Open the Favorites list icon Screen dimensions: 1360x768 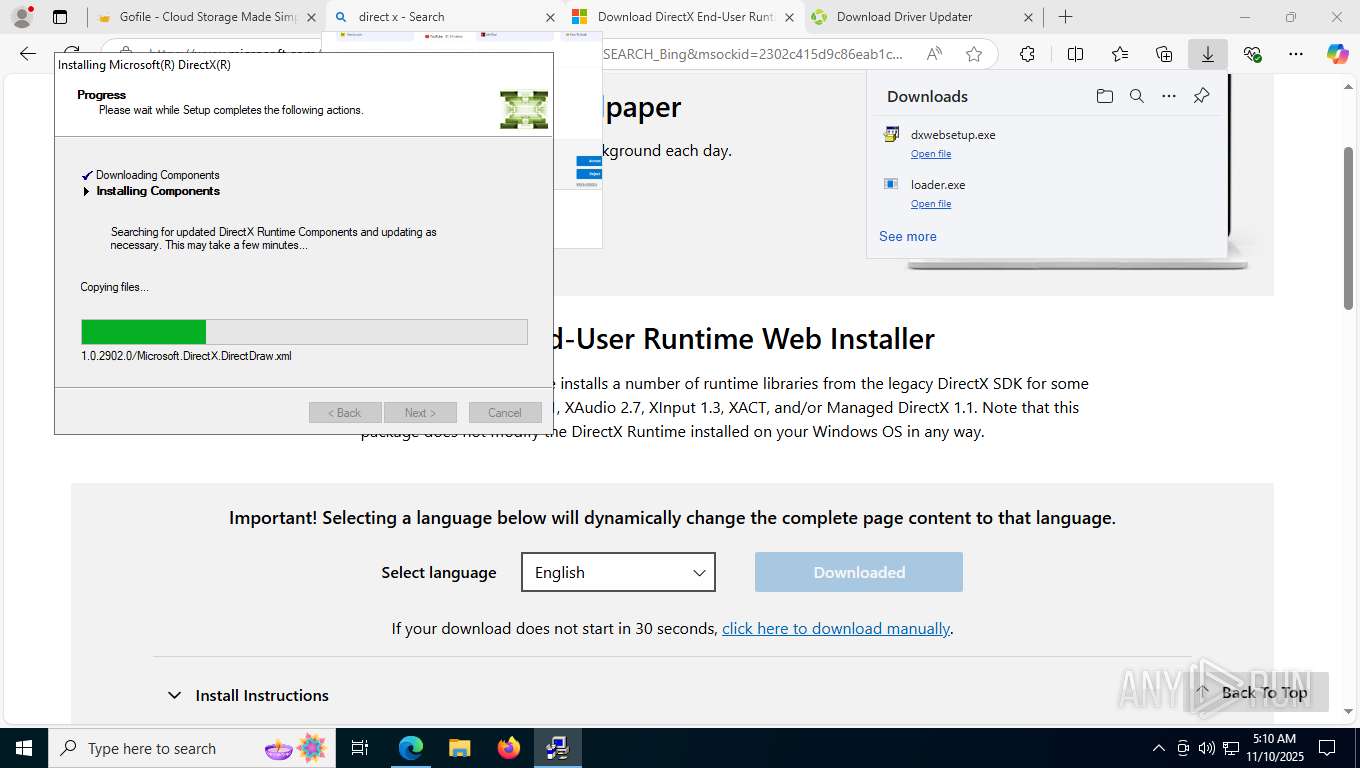click(x=1120, y=54)
